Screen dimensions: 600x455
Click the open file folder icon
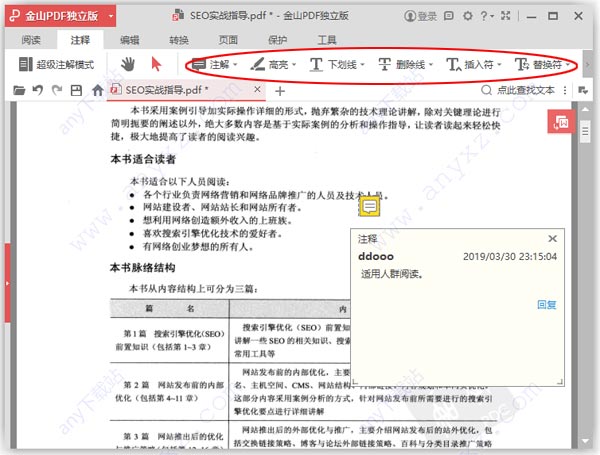(19, 90)
